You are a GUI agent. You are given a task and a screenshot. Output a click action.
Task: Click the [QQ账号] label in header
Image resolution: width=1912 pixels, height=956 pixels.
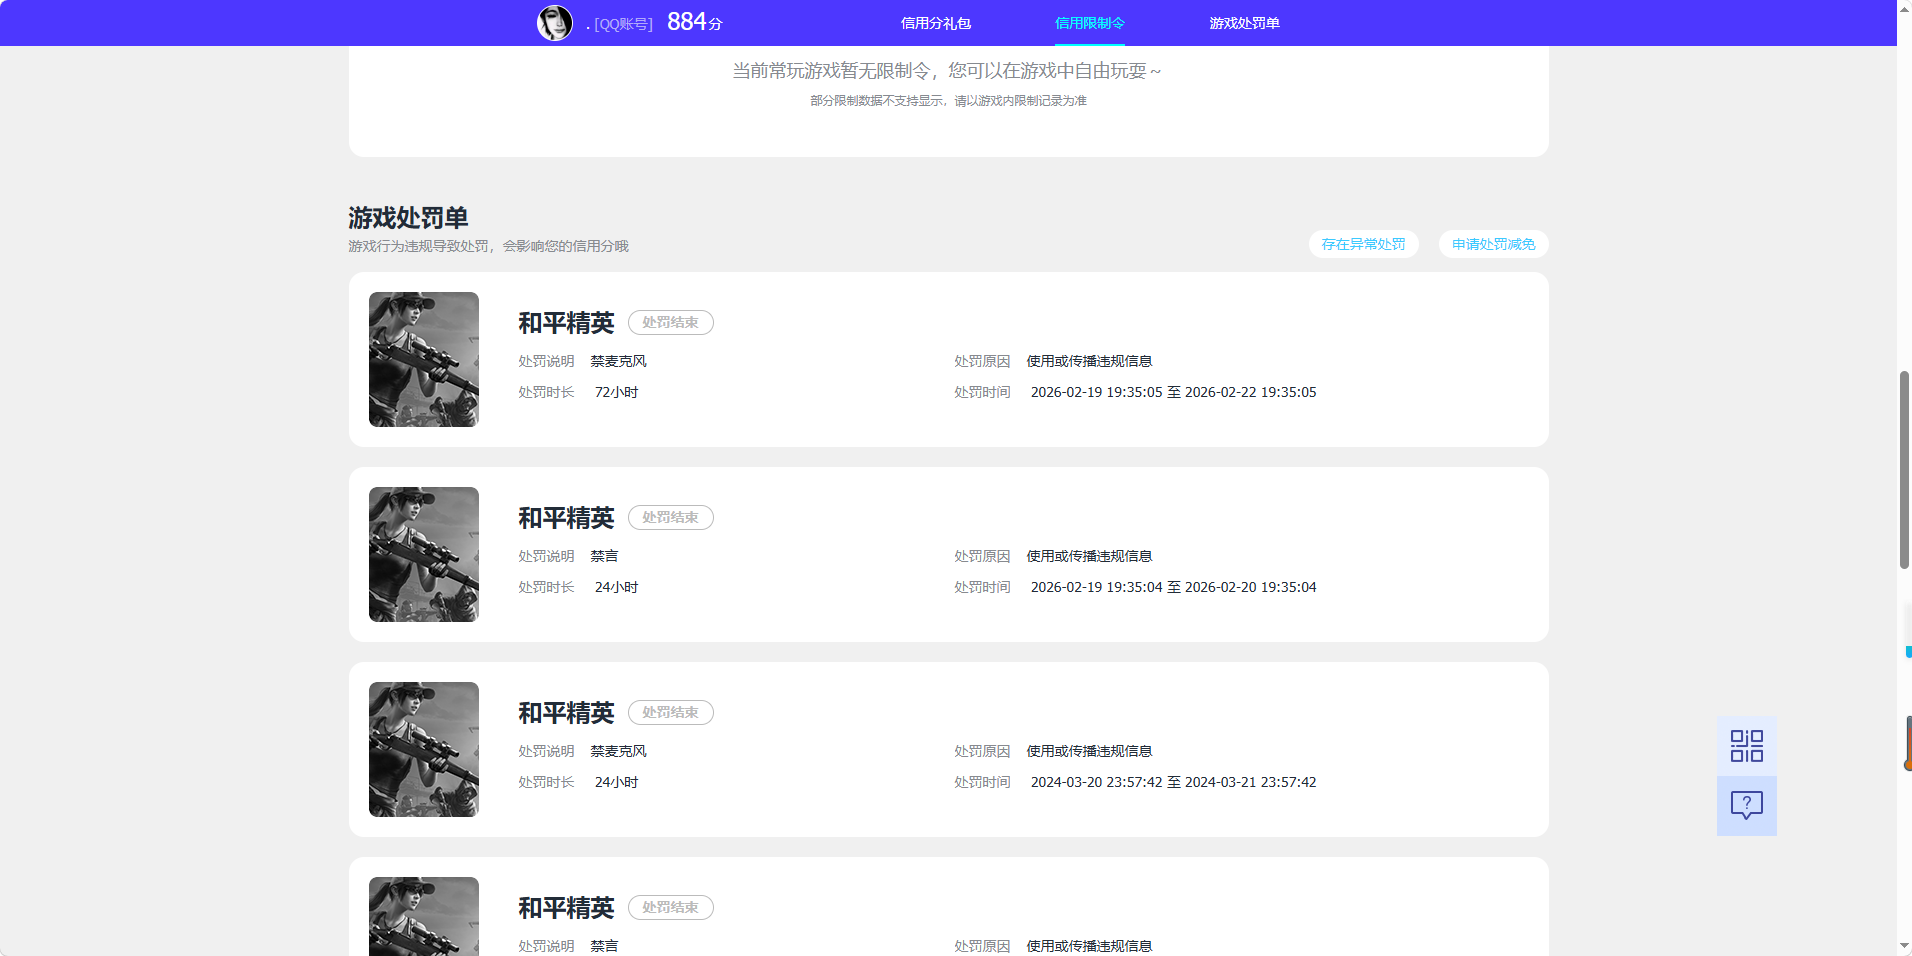tap(623, 24)
